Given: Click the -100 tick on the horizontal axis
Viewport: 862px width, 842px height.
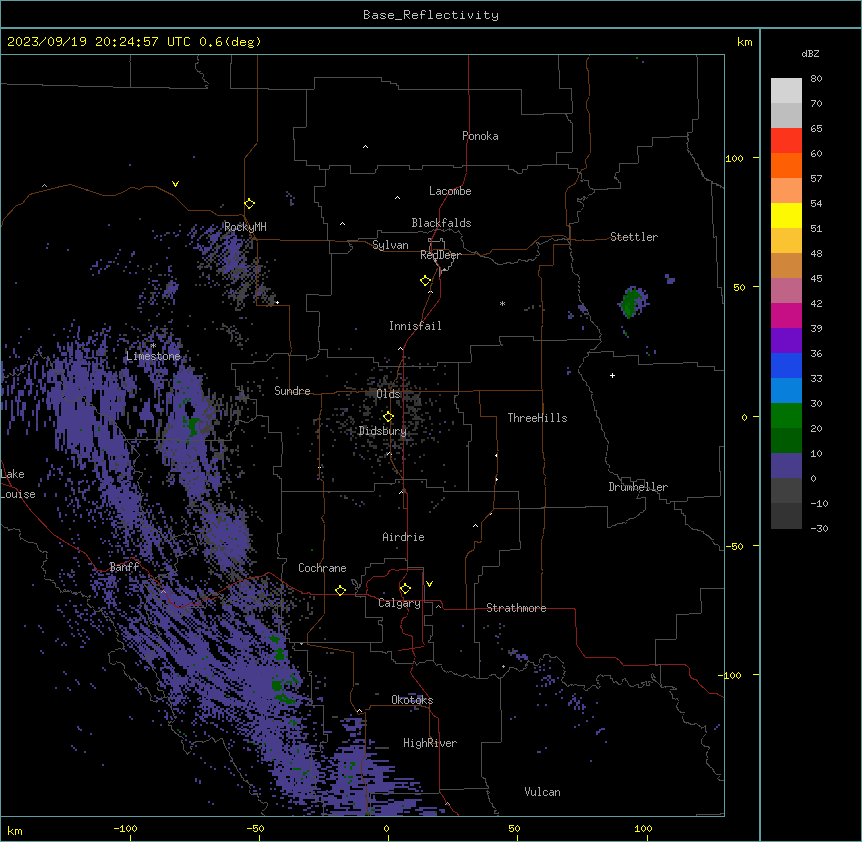Looking at the screenshot, I should [x=125, y=828].
